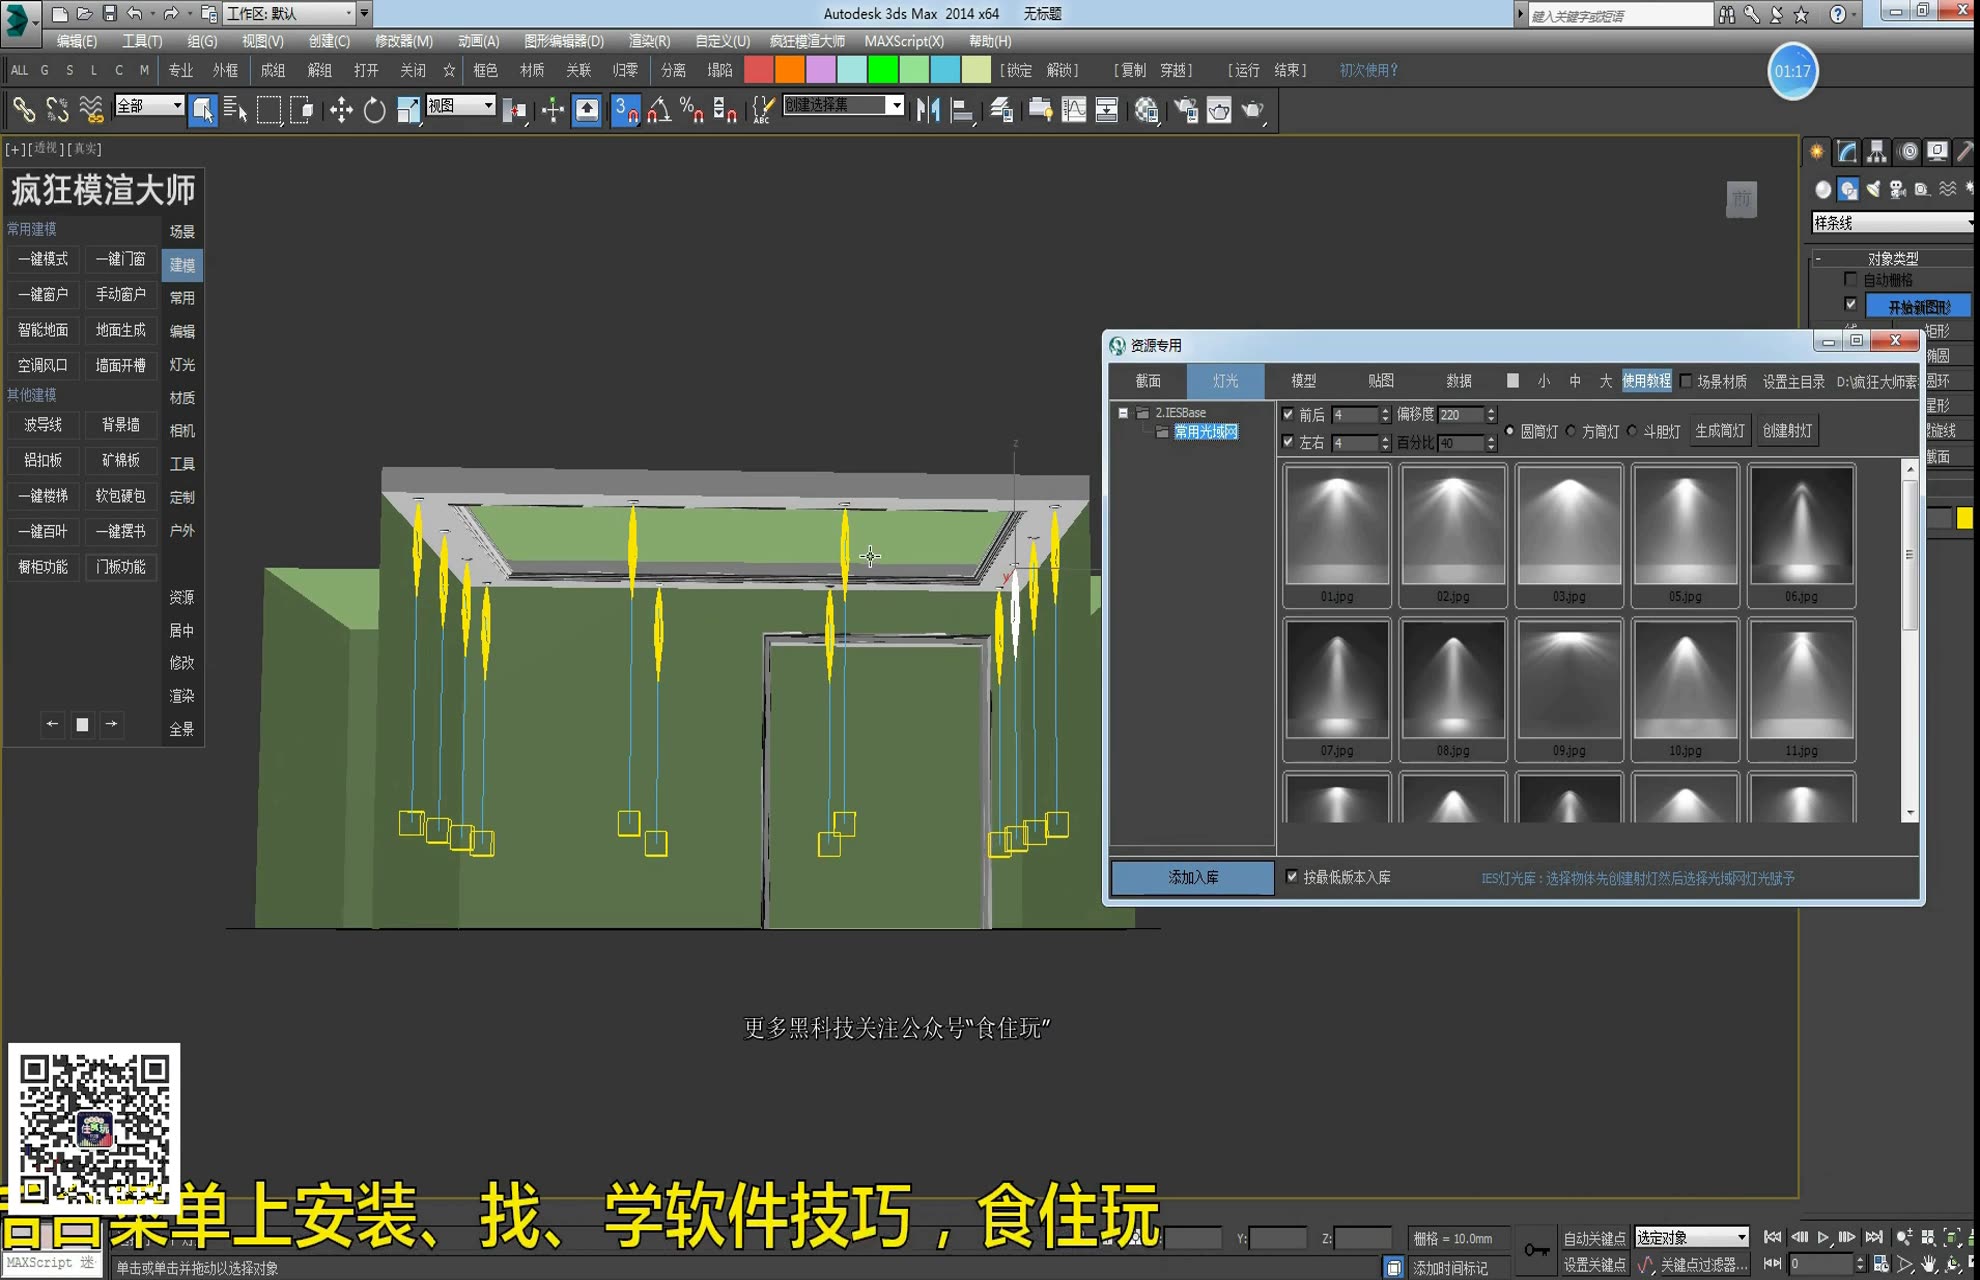Collapse the 2.IESBase tree node
The width and height of the screenshot is (1980, 1280).
click(1123, 412)
